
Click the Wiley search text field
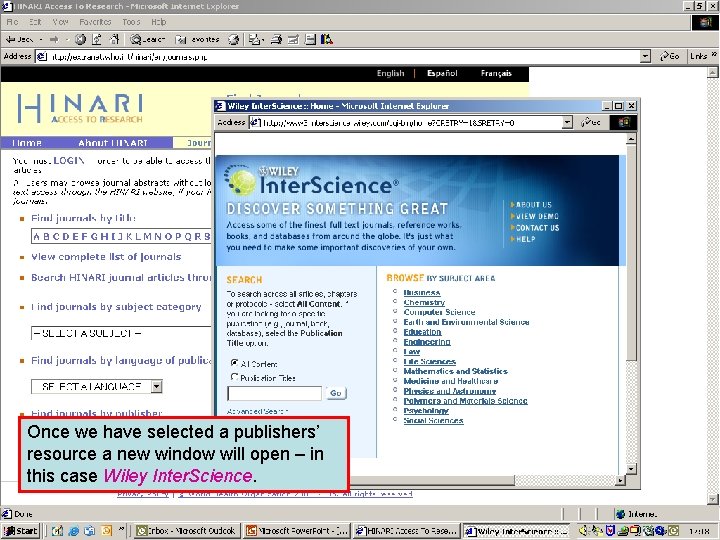tap(275, 394)
